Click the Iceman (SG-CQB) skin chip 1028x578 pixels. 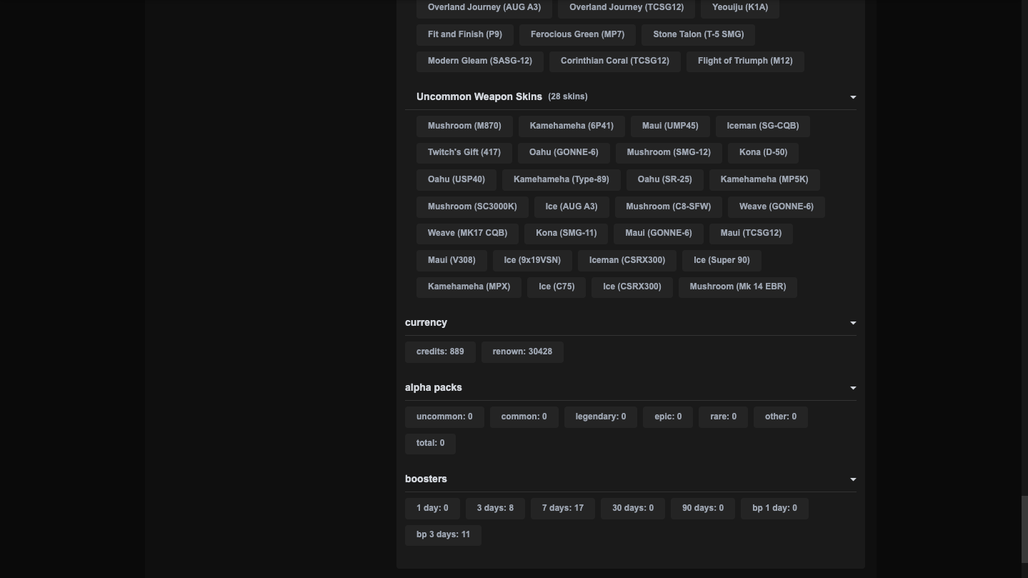pos(762,126)
